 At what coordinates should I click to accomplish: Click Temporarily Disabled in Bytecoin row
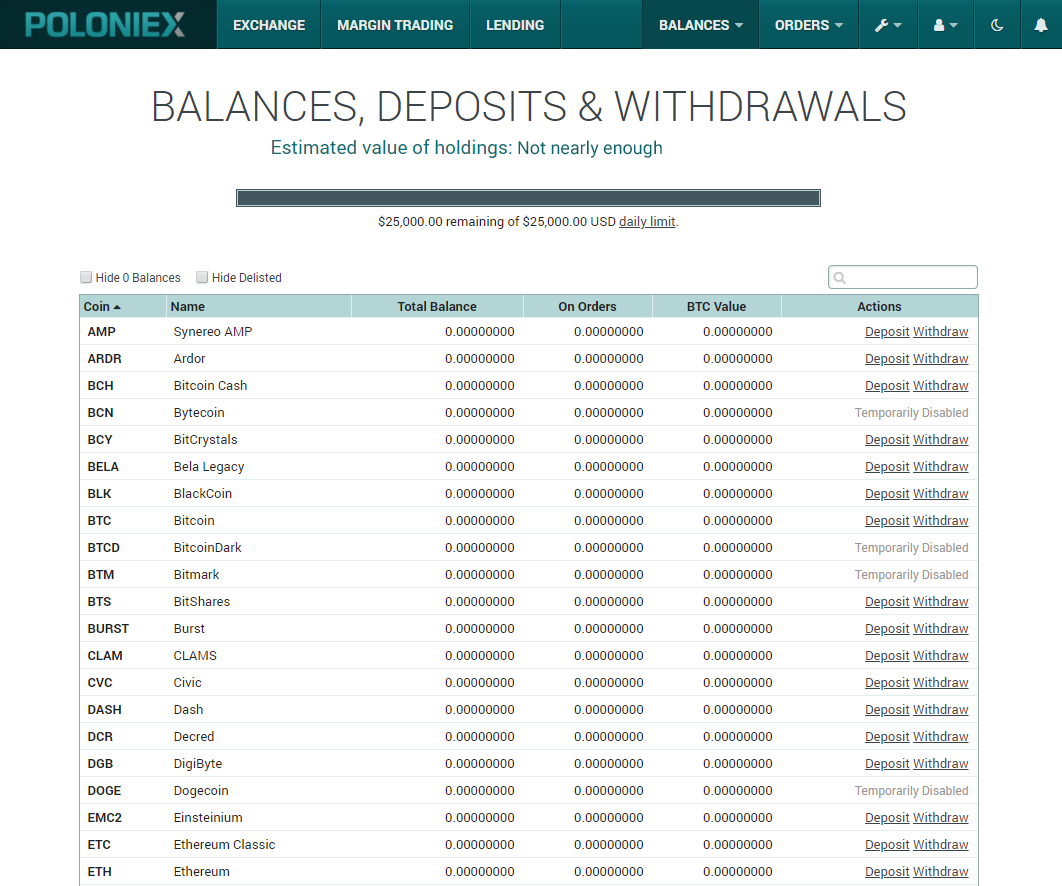(x=912, y=413)
